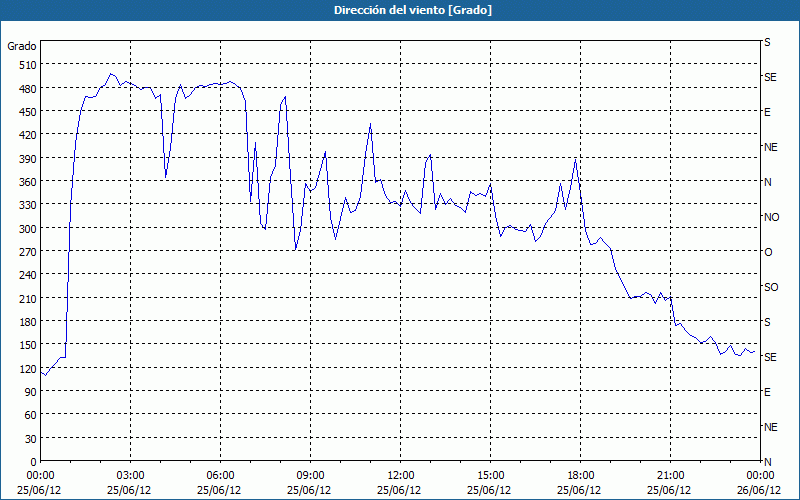Click the 25/06/12 date under 12:00
This screenshot has width=800, height=500.
(x=399, y=491)
